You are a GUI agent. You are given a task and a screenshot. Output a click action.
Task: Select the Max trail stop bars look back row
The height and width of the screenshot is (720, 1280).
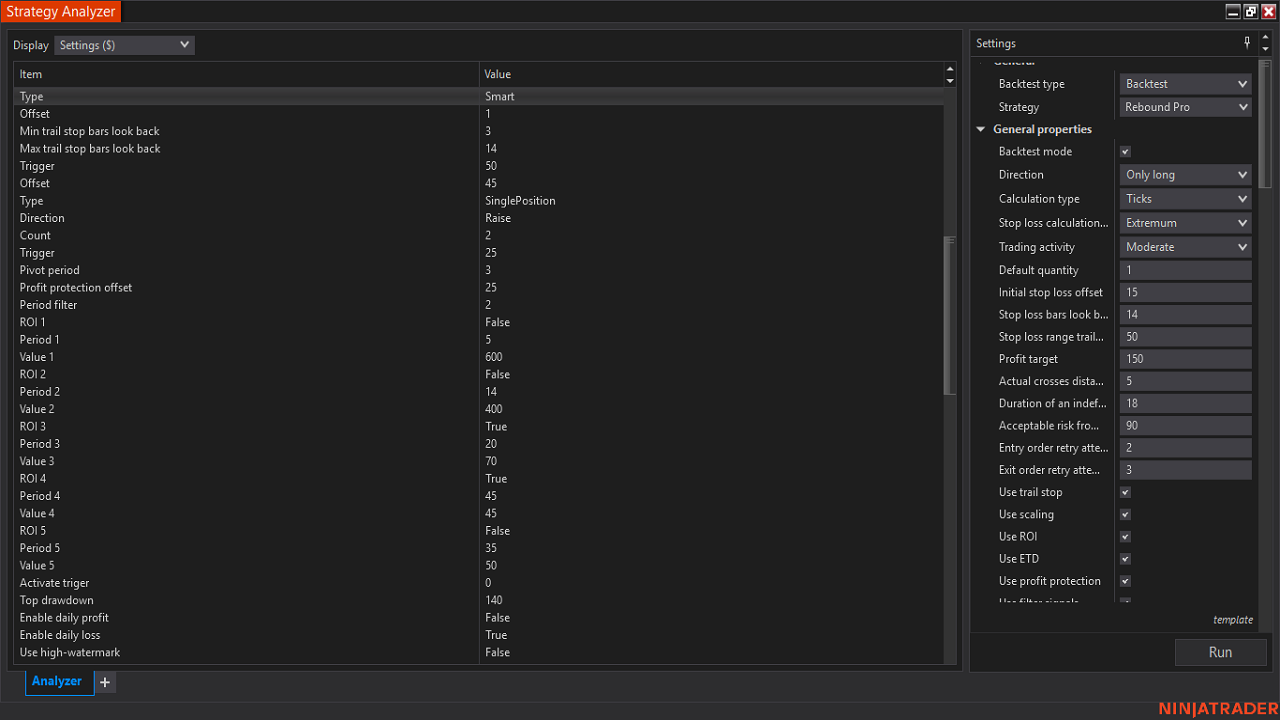tap(479, 149)
